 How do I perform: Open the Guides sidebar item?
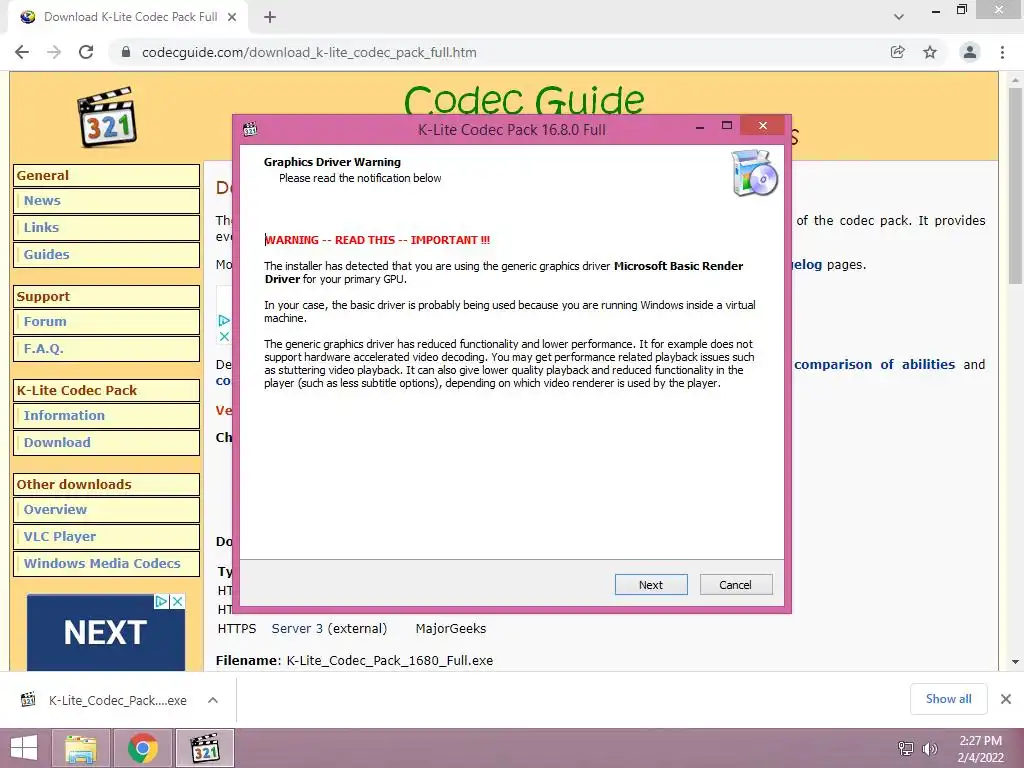(x=106, y=254)
